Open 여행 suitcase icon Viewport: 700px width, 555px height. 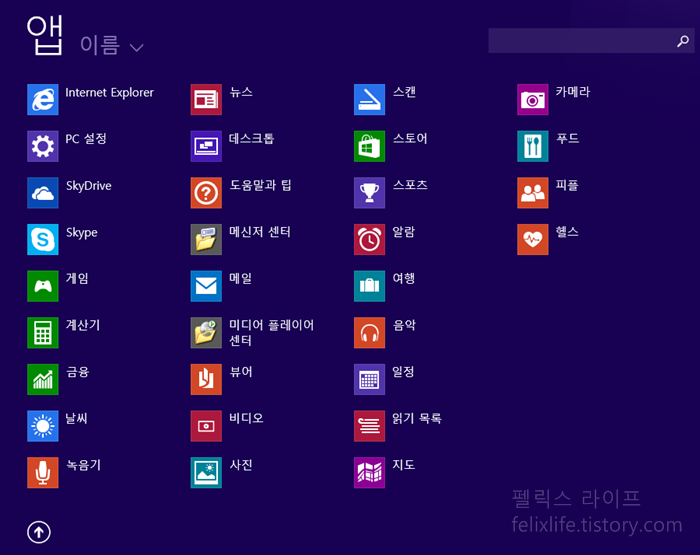coord(369,286)
